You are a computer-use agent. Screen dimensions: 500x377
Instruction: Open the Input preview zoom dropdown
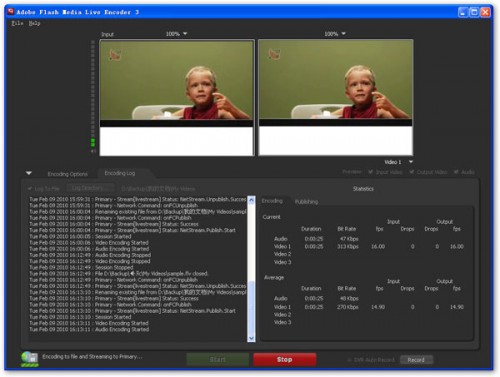pos(176,34)
